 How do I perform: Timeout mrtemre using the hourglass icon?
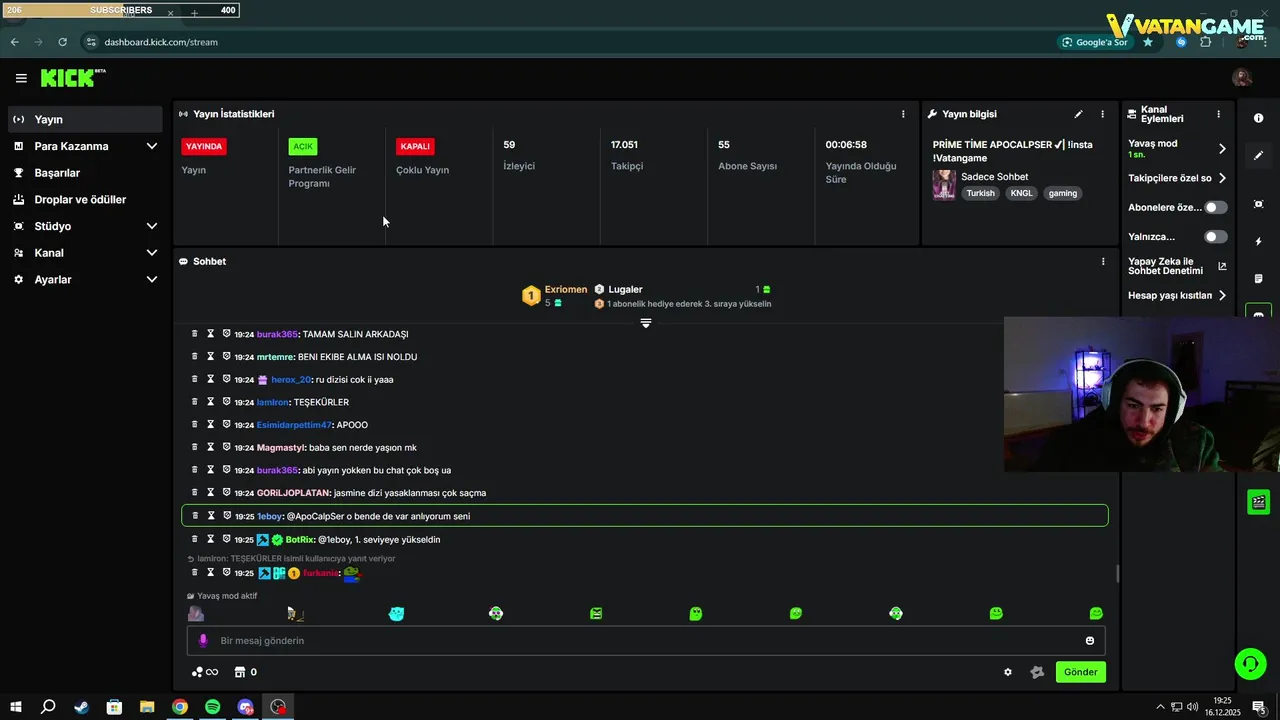tap(211, 356)
